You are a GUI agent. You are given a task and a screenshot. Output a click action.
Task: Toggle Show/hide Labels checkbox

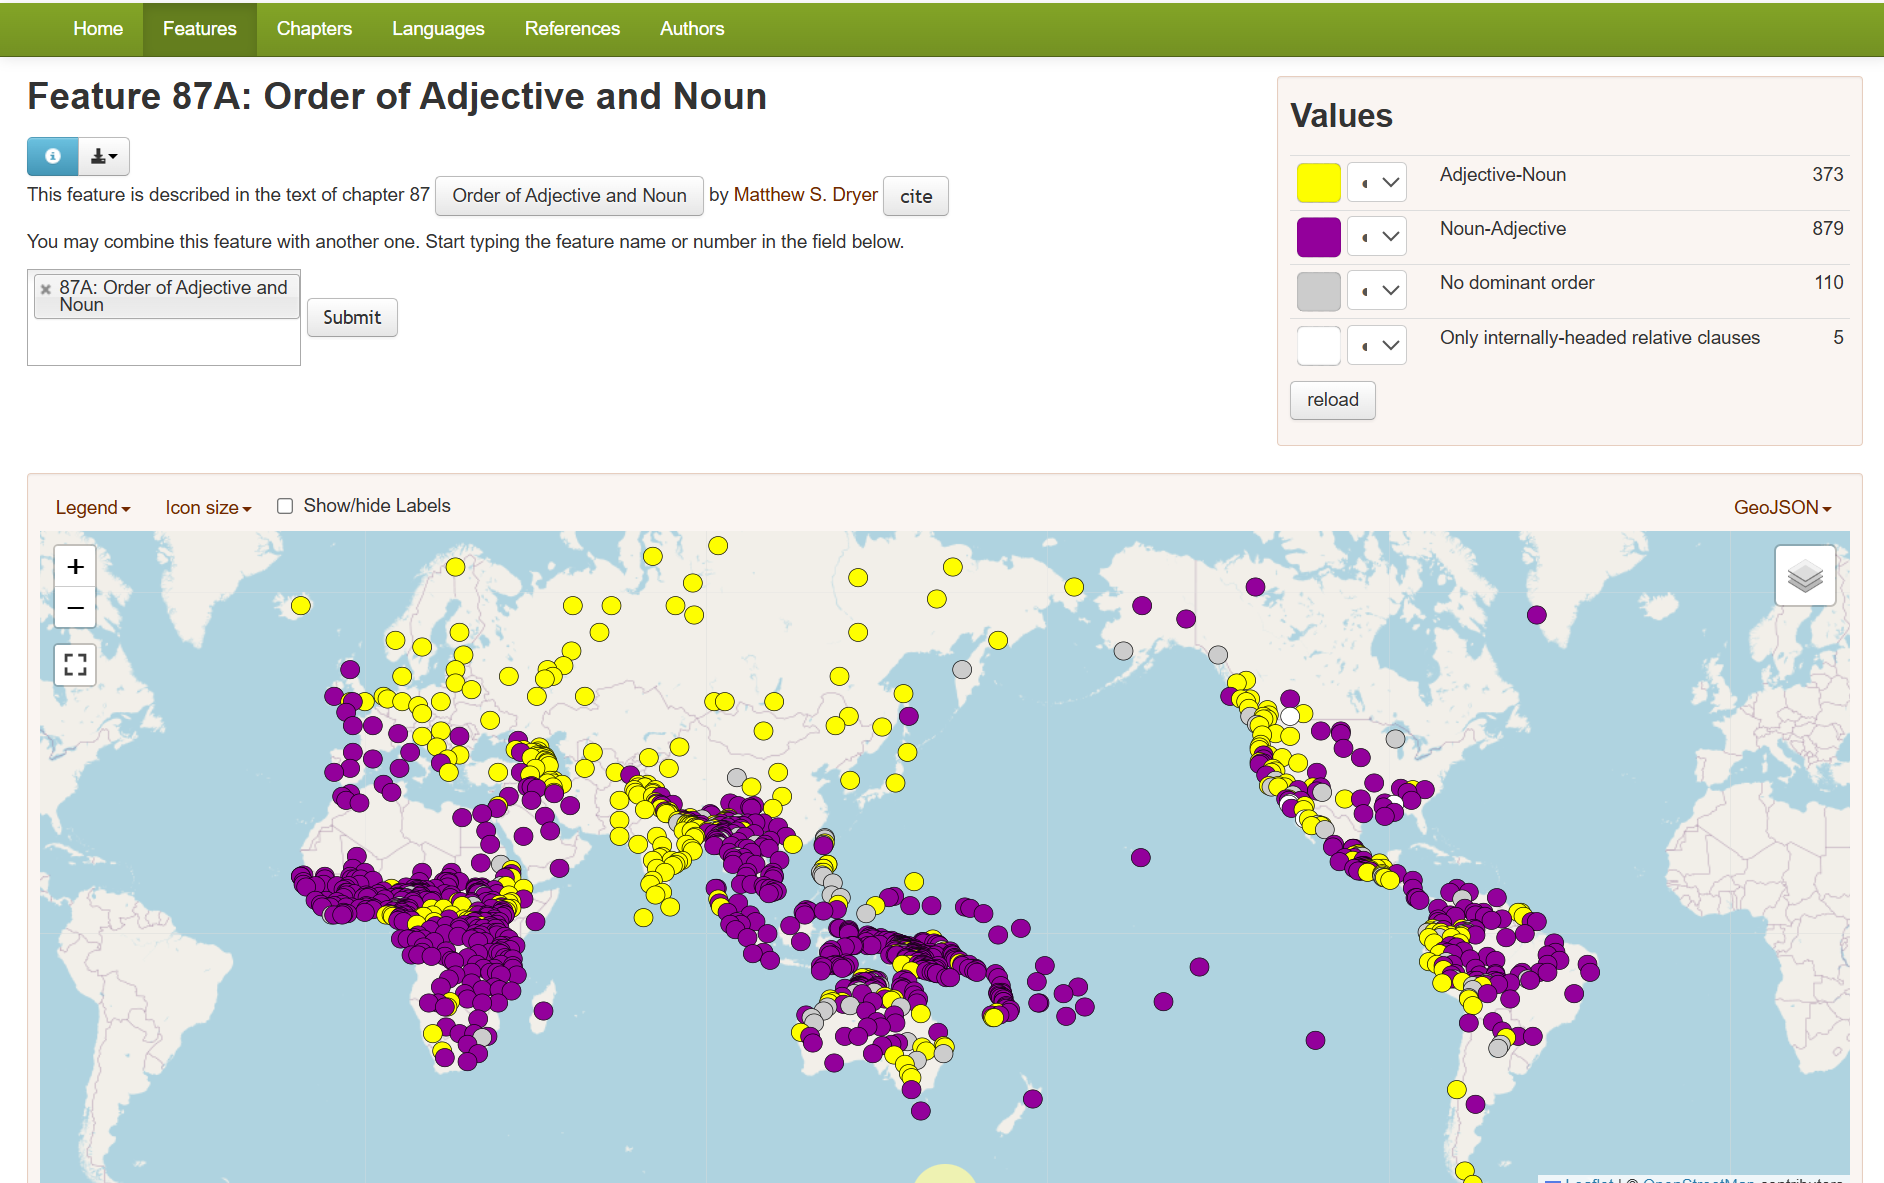click(x=285, y=506)
